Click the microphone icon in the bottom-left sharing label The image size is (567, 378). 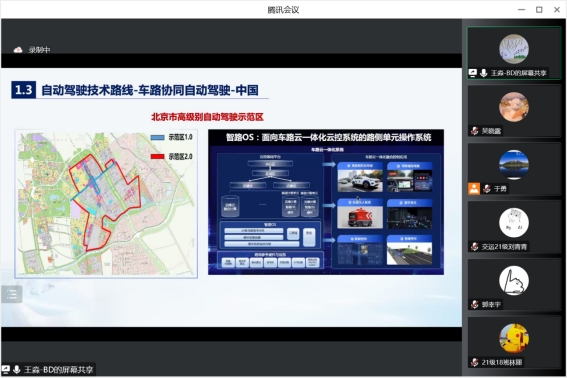click(16, 369)
